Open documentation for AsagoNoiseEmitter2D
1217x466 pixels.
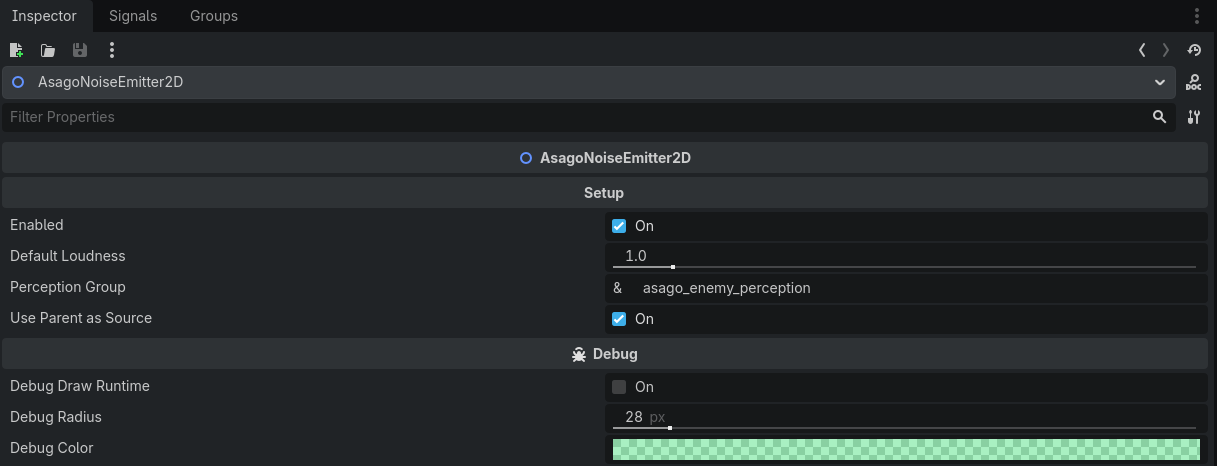tap(1194, 83)
